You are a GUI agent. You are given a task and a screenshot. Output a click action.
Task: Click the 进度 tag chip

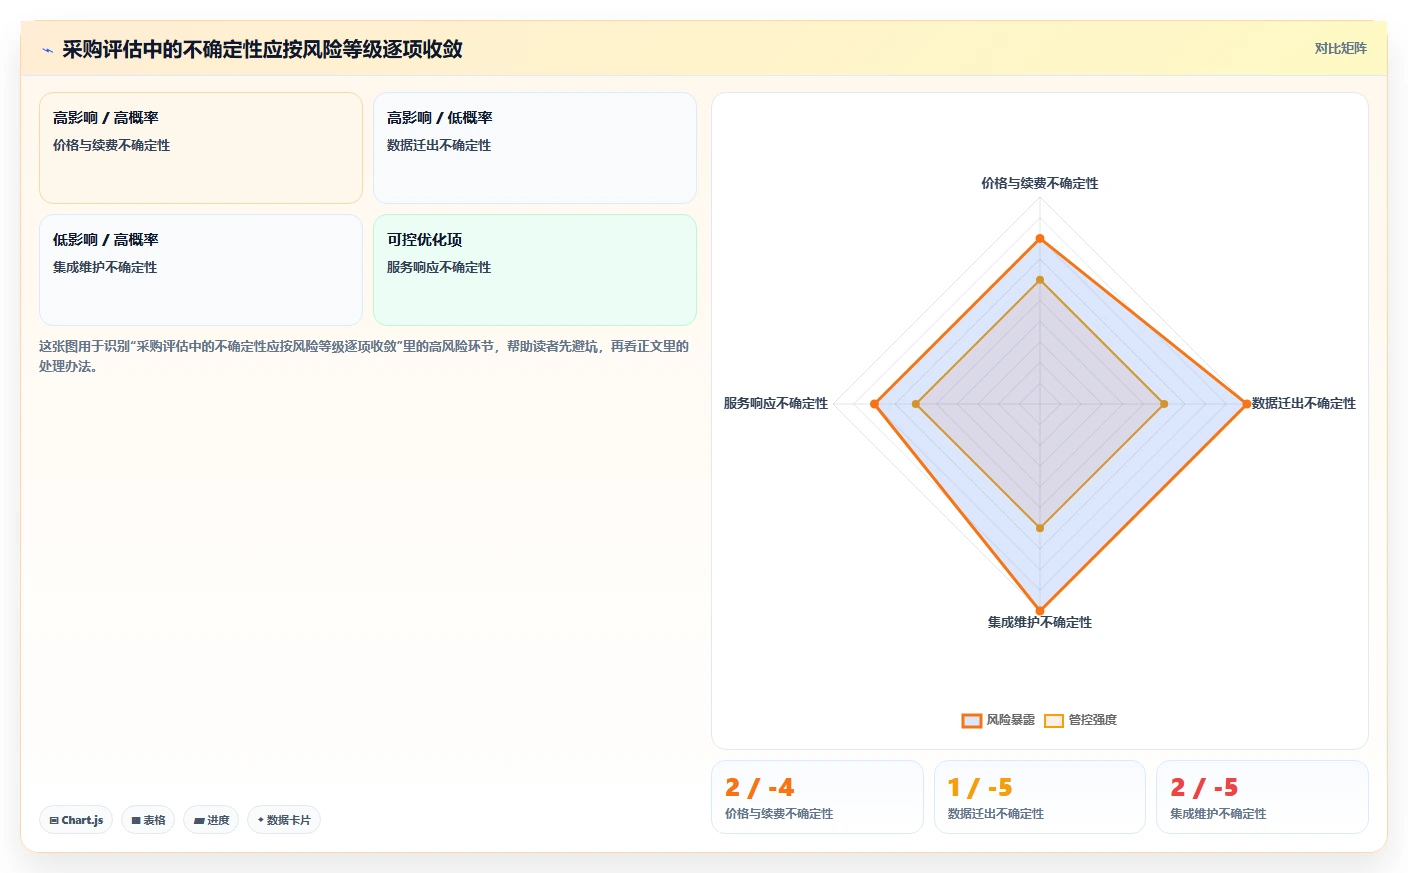[211, 820]
